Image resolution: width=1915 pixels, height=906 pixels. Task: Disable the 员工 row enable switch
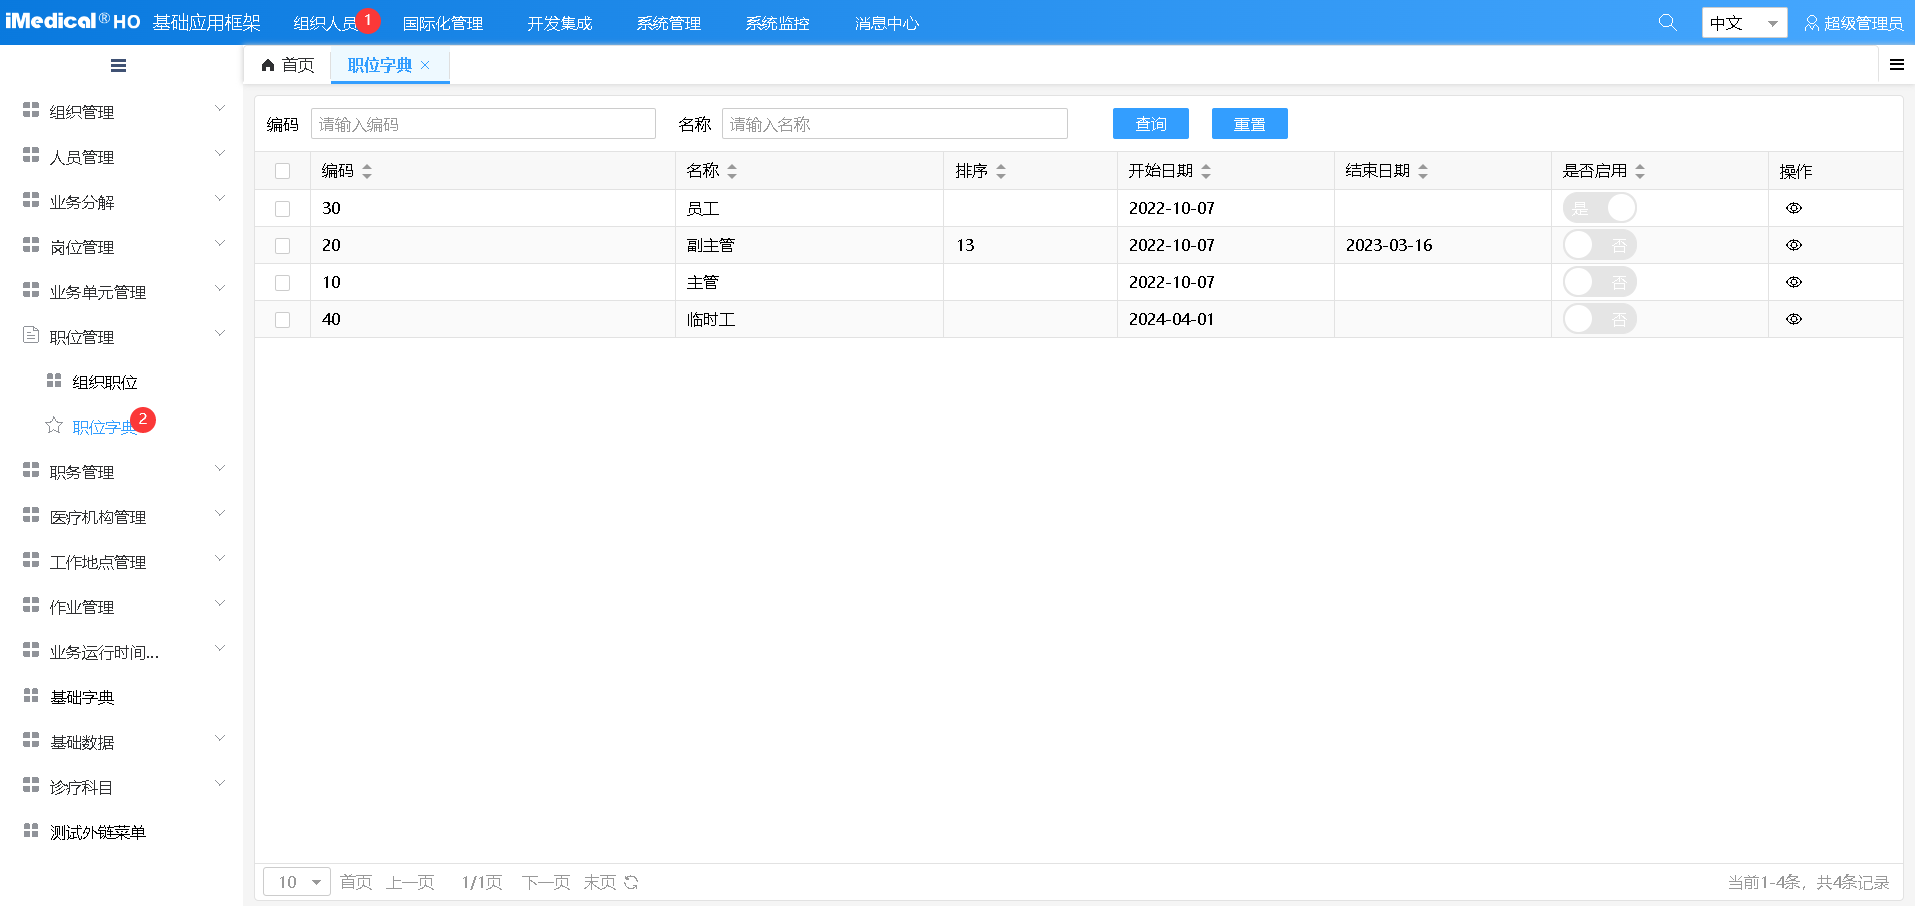1599,207
